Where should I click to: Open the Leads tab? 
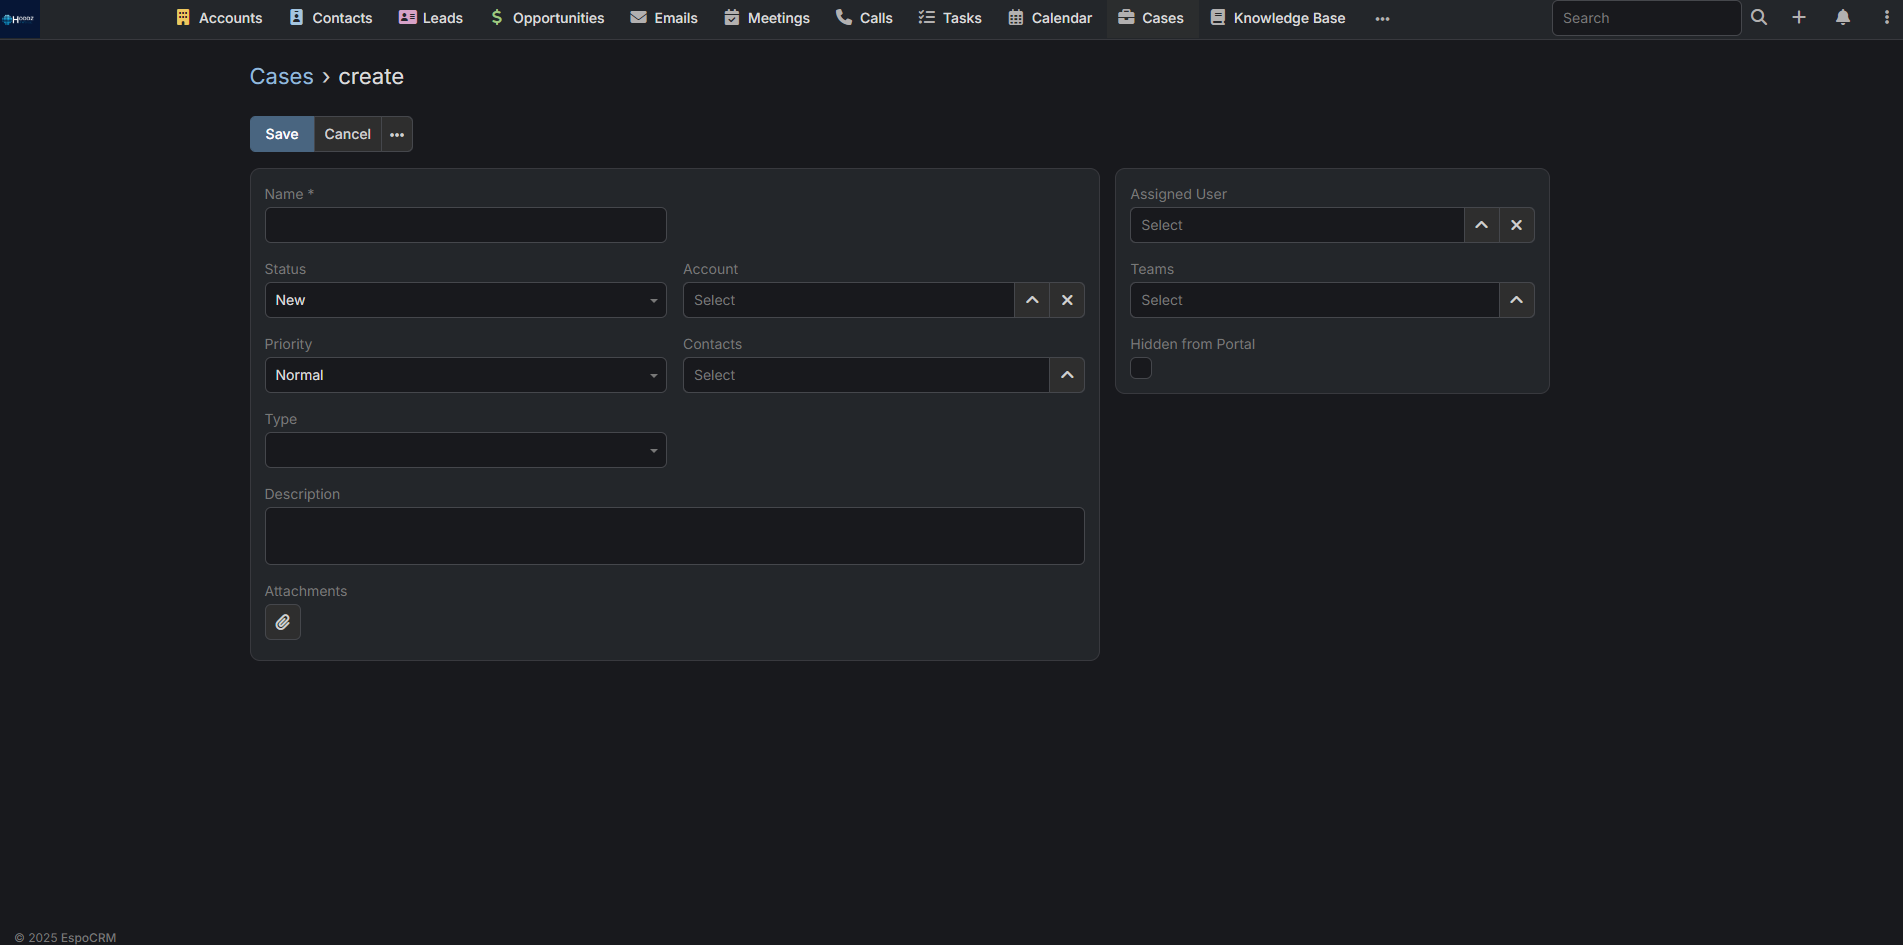(431, 18)
